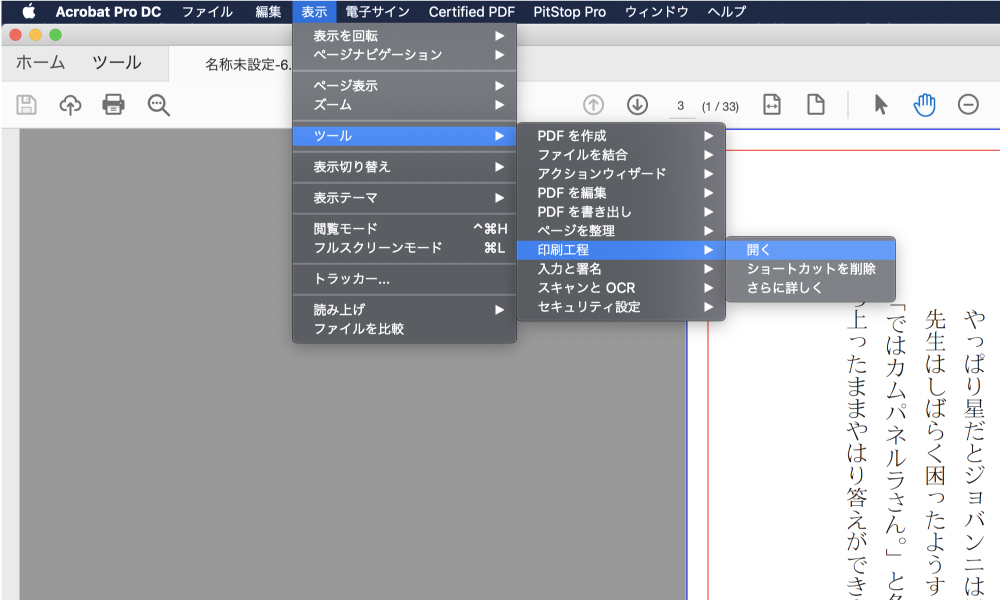Click the magnifier search icon

click(158, 105)
